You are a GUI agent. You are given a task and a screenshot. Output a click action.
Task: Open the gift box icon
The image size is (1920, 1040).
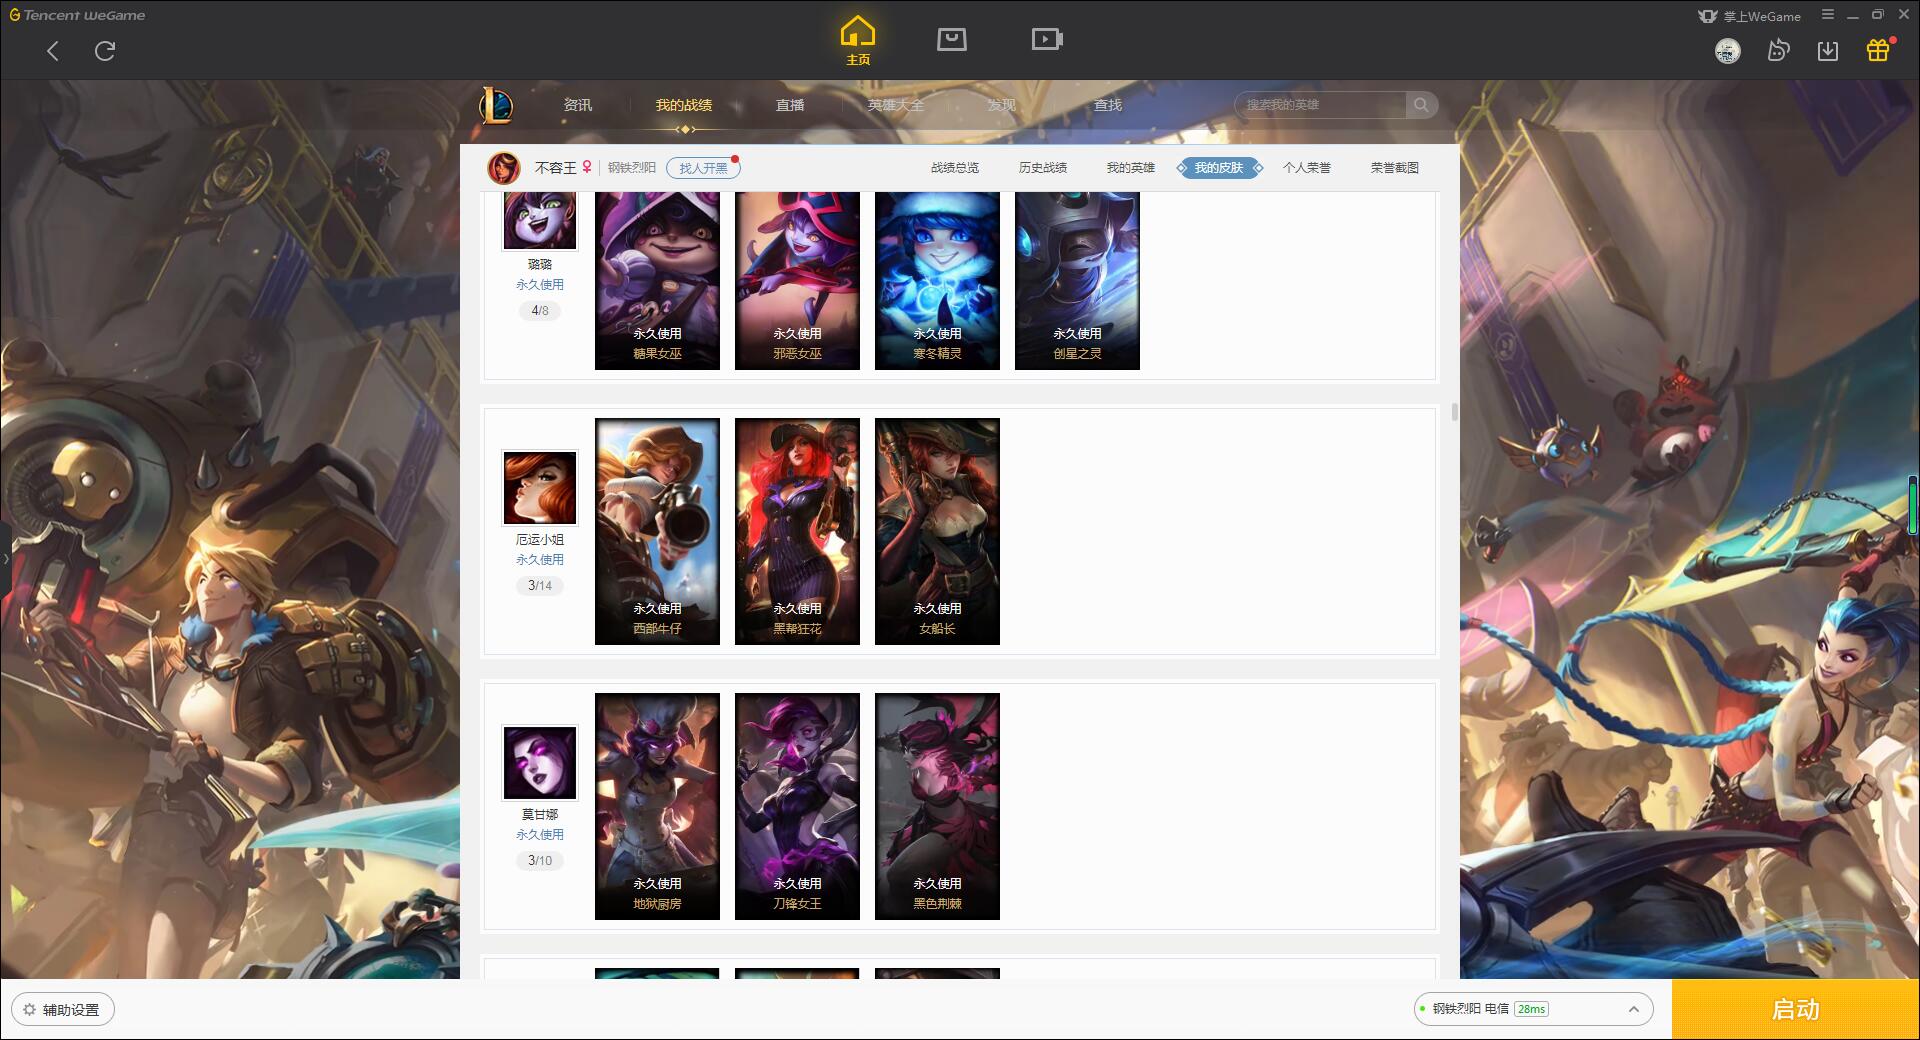point(1878,50)
